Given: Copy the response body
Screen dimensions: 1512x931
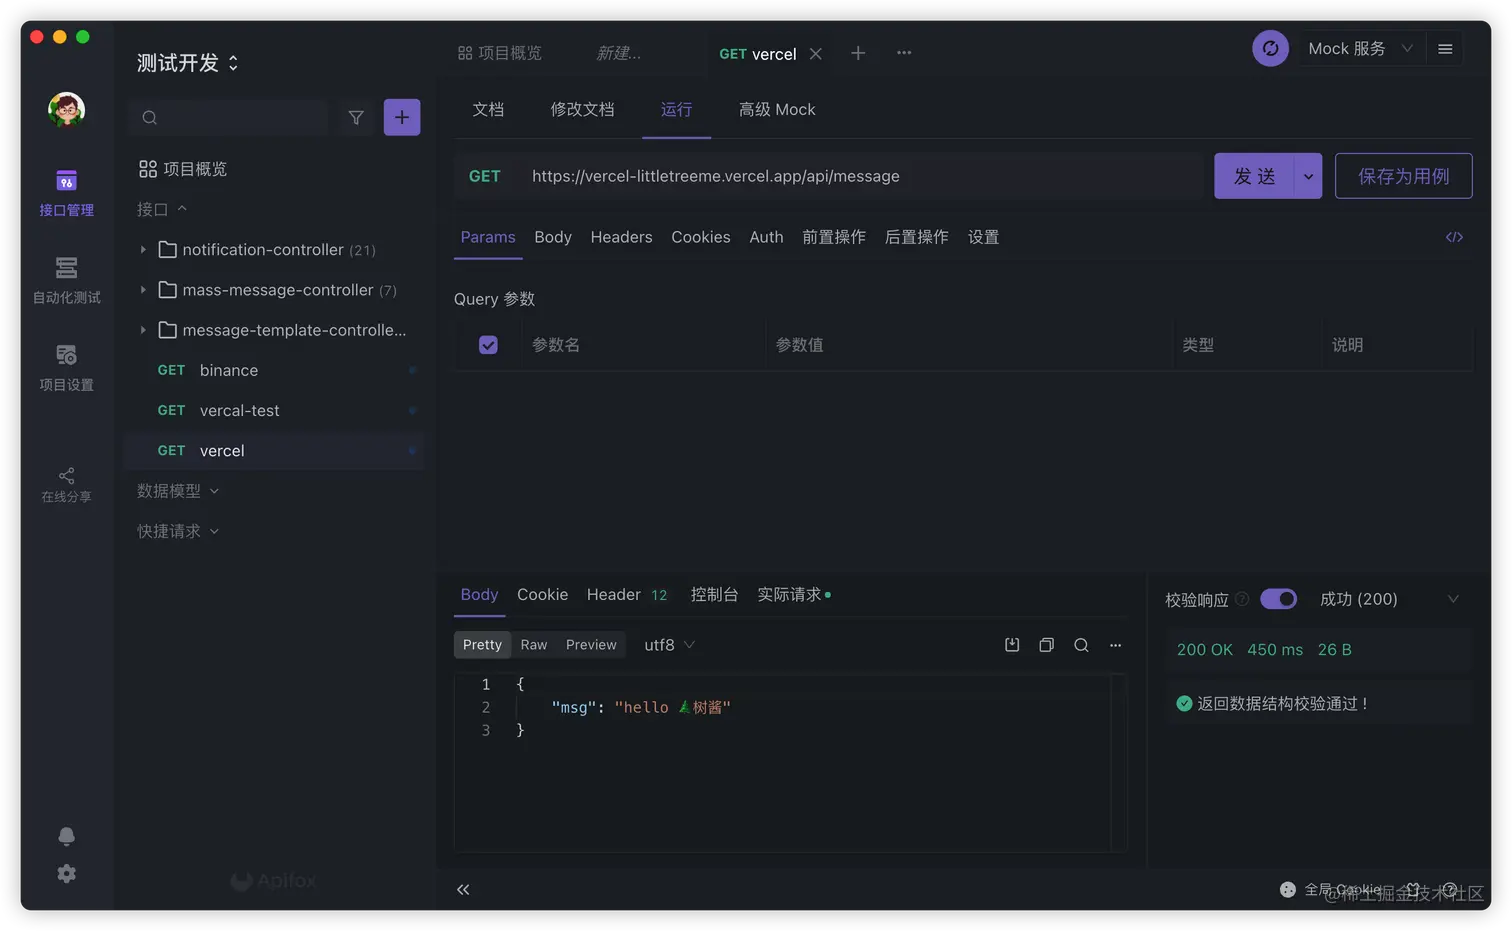Looking at the screenshot, I should (1046, 645).
